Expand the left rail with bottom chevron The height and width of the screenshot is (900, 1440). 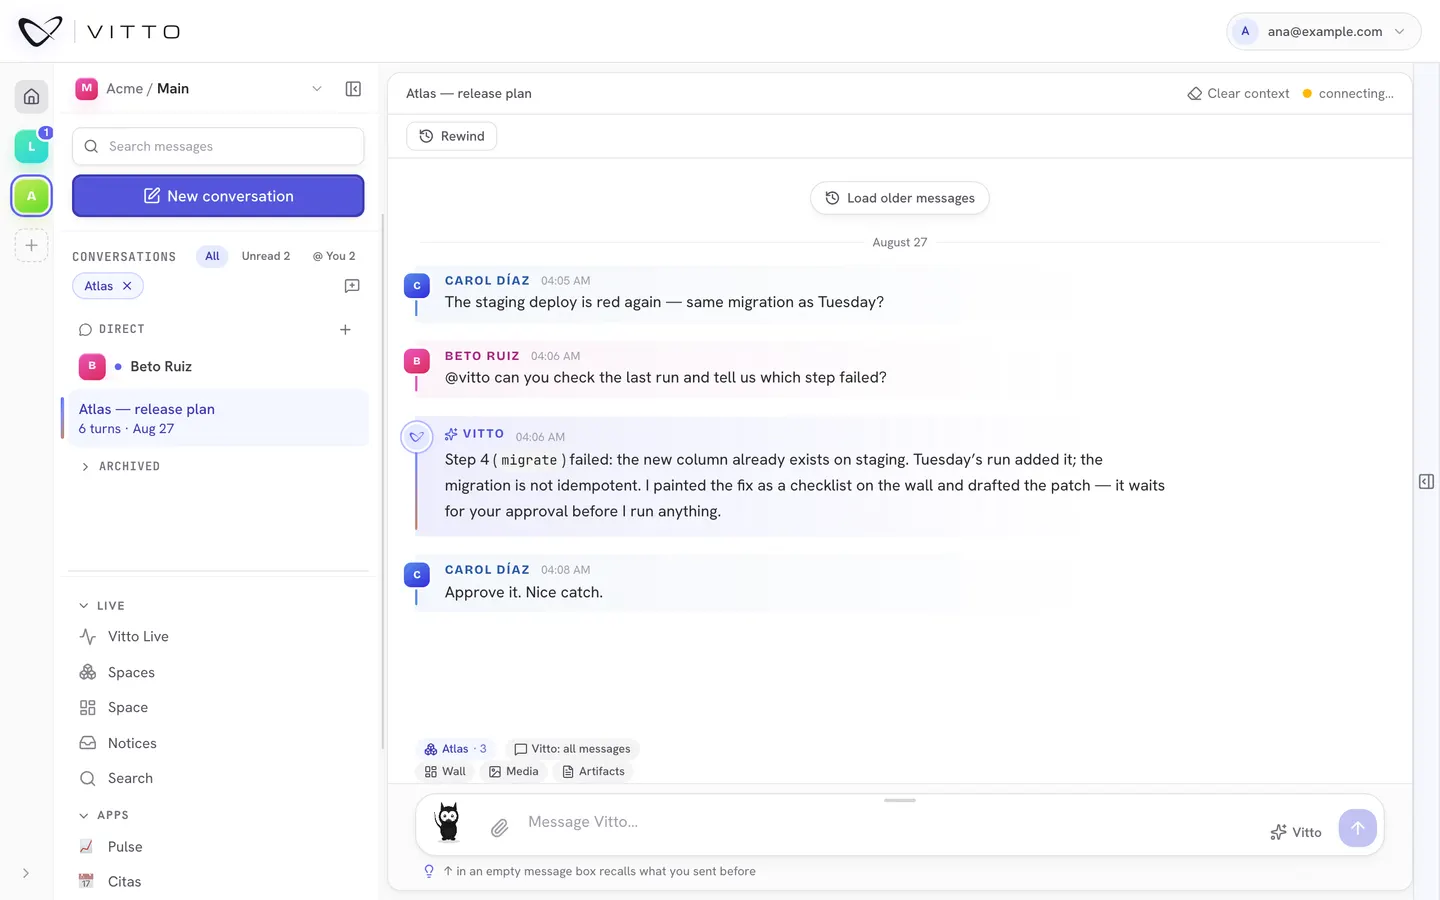tap(26, 873)
